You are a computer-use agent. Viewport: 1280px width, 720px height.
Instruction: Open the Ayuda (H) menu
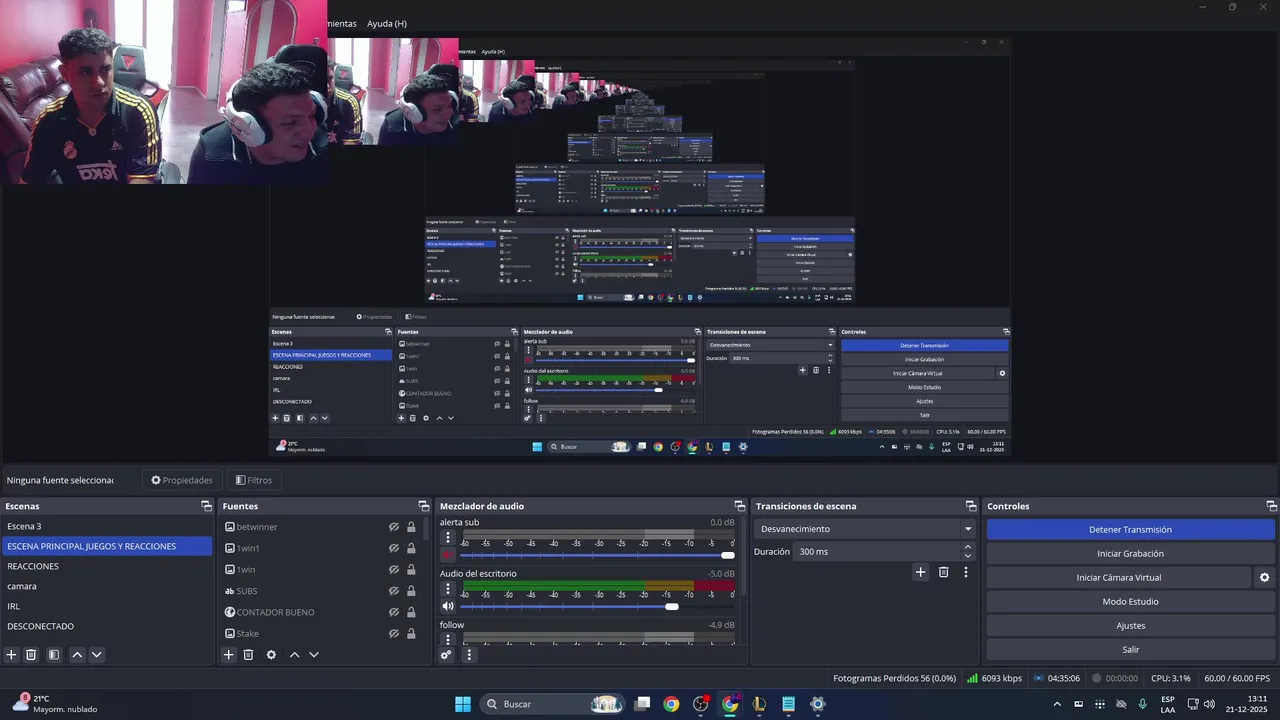pos(387,23)
